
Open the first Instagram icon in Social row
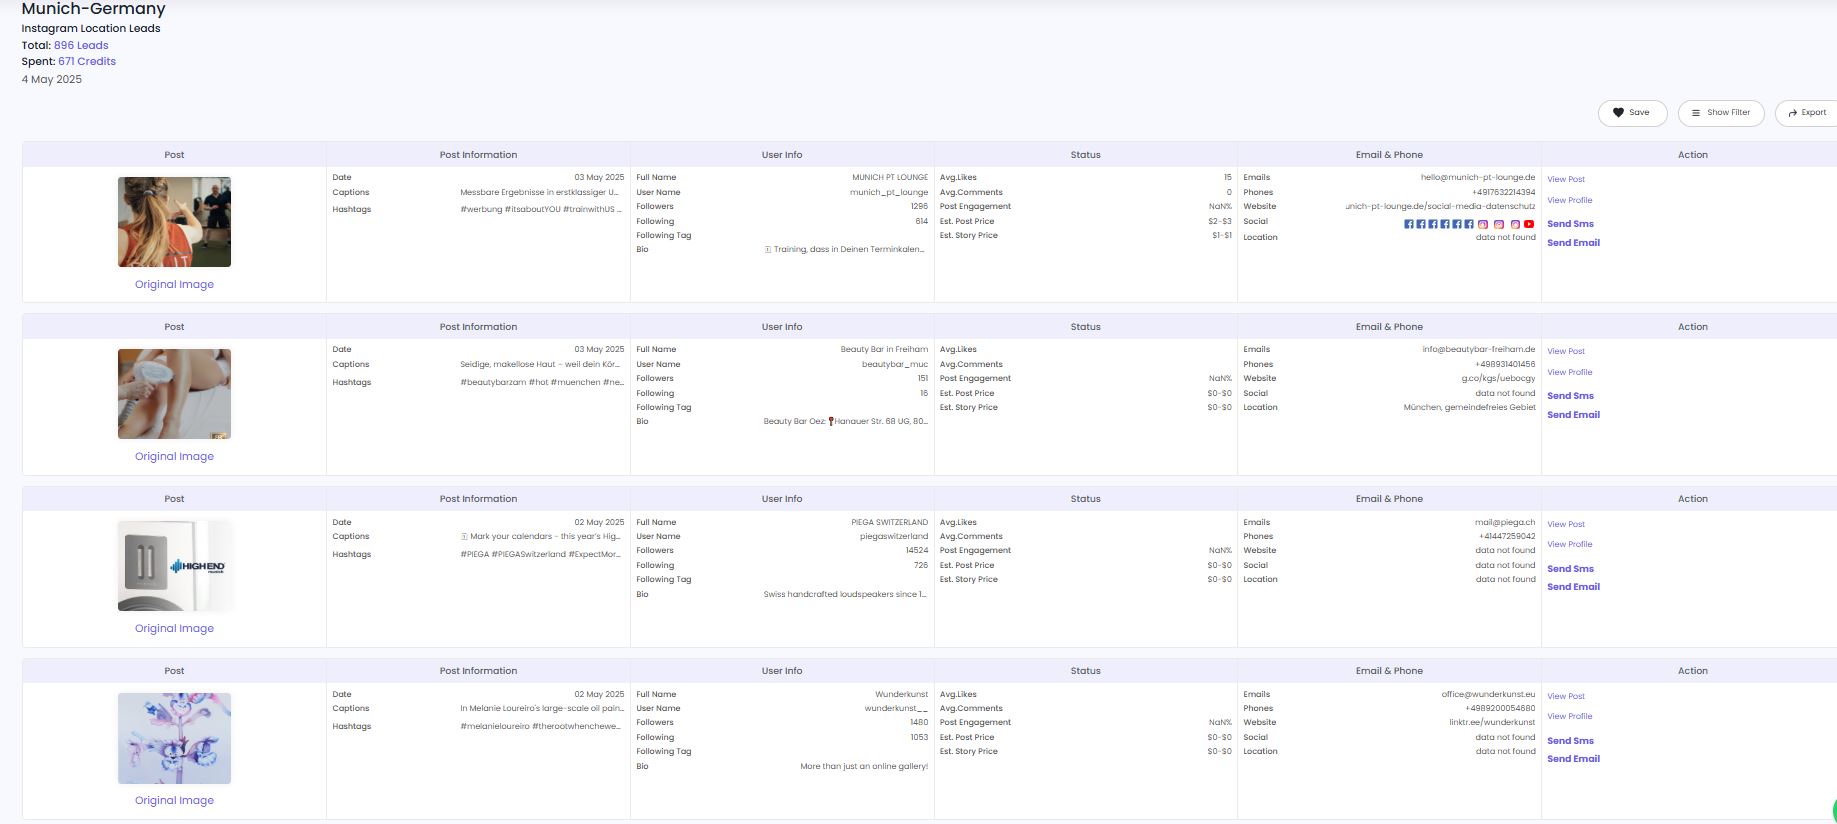pyautogui.click(x=1483, y=224)
